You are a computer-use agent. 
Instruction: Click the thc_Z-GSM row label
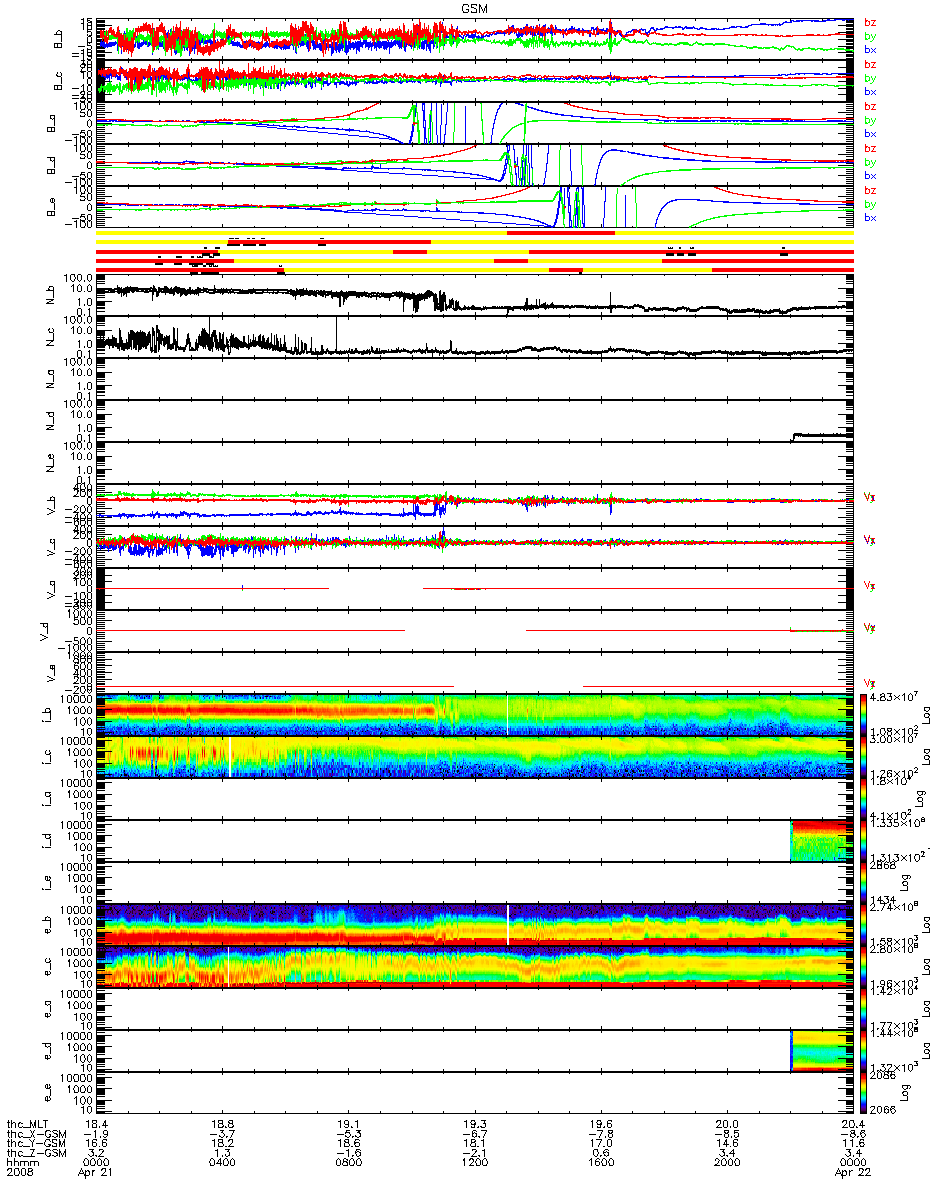point(36,1152)
